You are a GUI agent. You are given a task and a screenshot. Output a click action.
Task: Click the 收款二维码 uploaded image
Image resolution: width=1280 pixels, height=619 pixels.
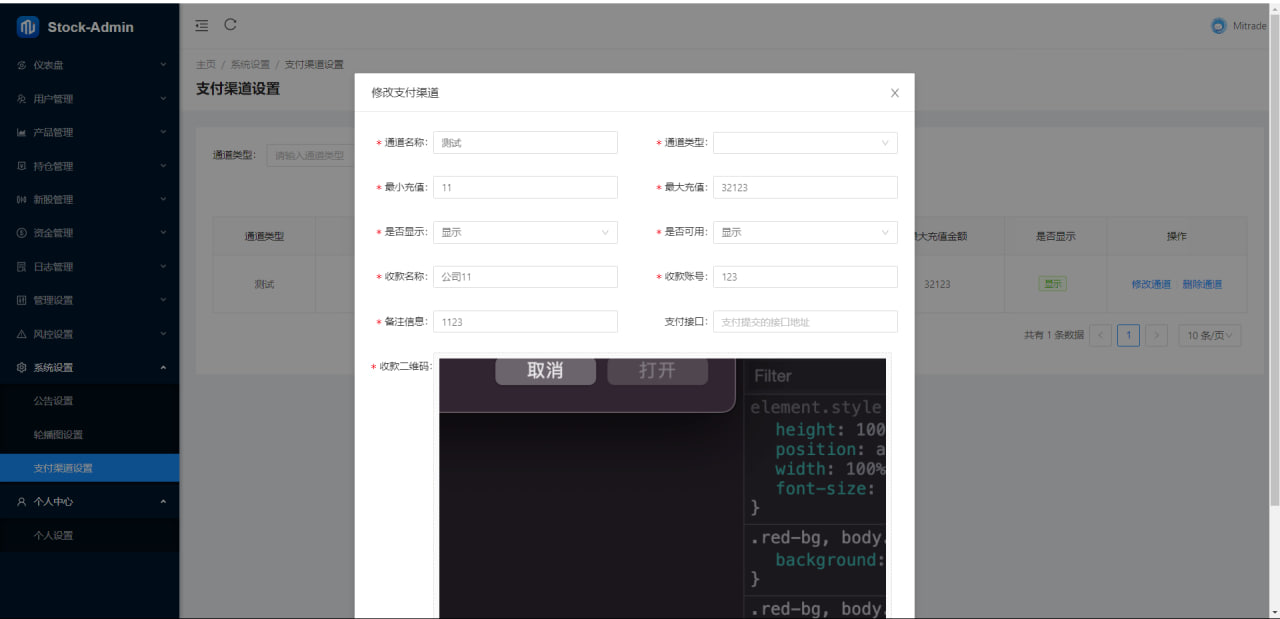pos(662,490)
